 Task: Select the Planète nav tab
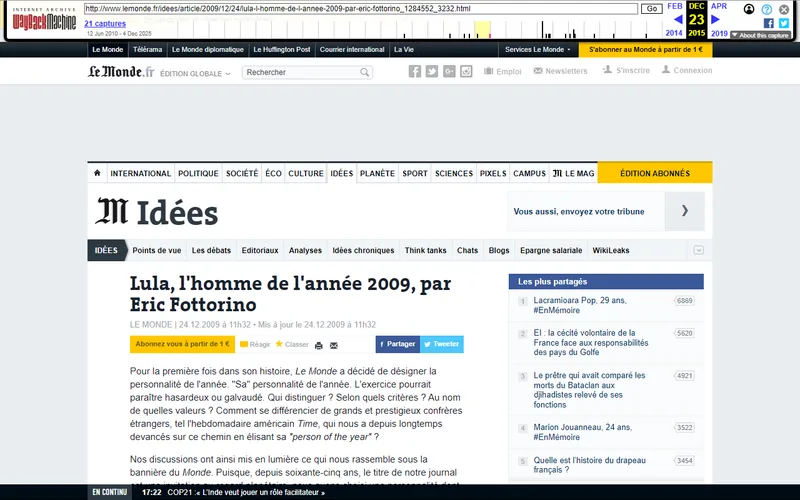pyautogui.click(x=377, y=173)
